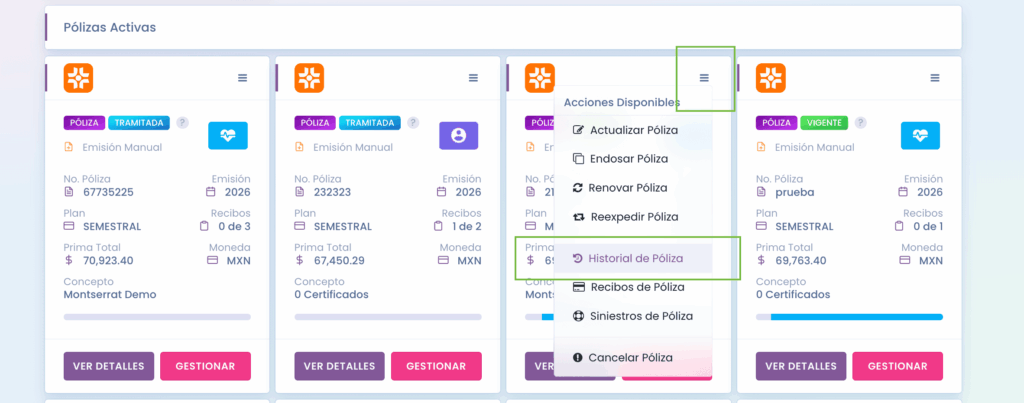Click PÓLIZA badge on policy 67735225 card
Screen dimensions: 1024x403
click(x=84, y=123)
